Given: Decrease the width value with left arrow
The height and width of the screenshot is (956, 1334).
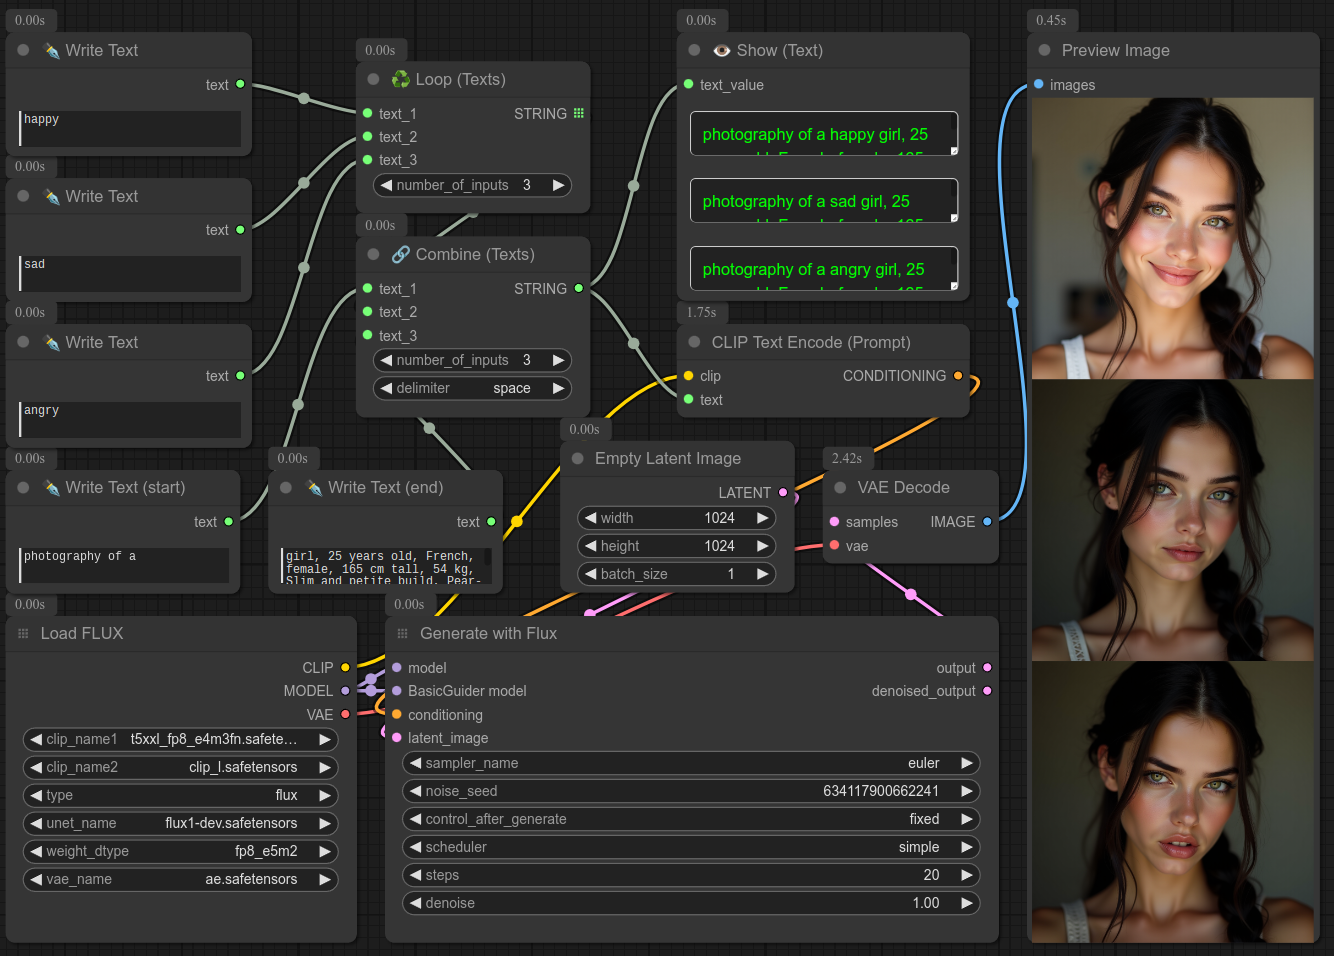Looking at the screenshot, I should (591, 518).
